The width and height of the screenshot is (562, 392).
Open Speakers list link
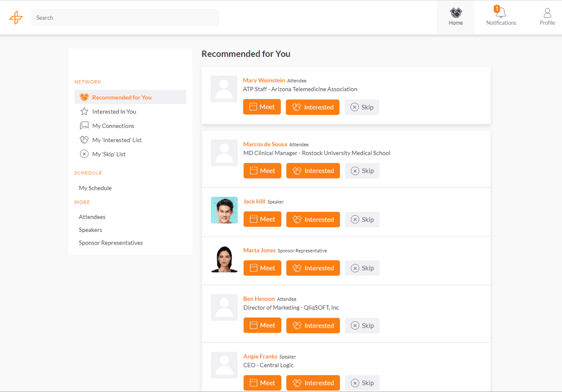coord(90,230)
